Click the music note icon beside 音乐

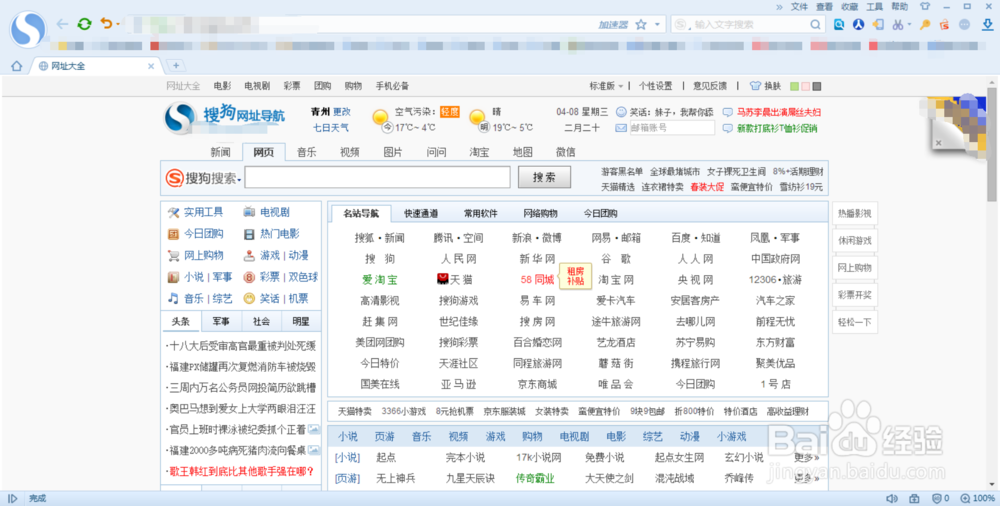pyautogui.click(x=173, y=298)
